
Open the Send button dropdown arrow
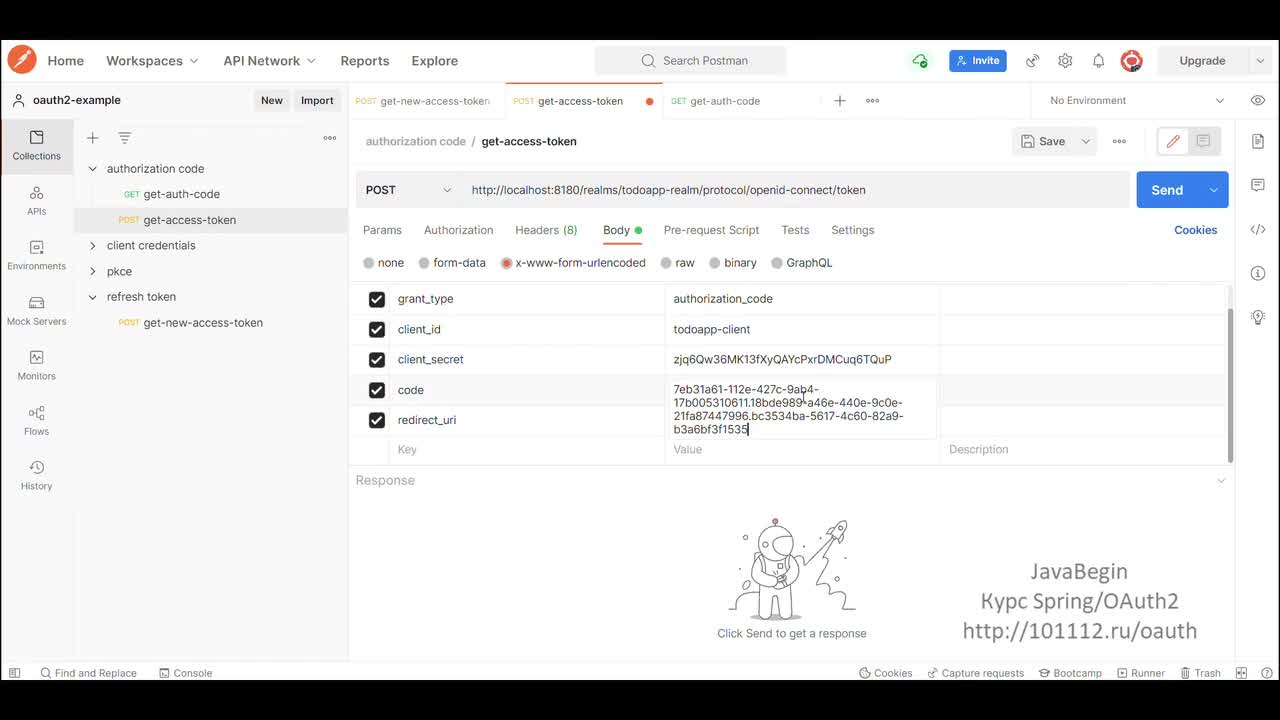coord(1214,190)
